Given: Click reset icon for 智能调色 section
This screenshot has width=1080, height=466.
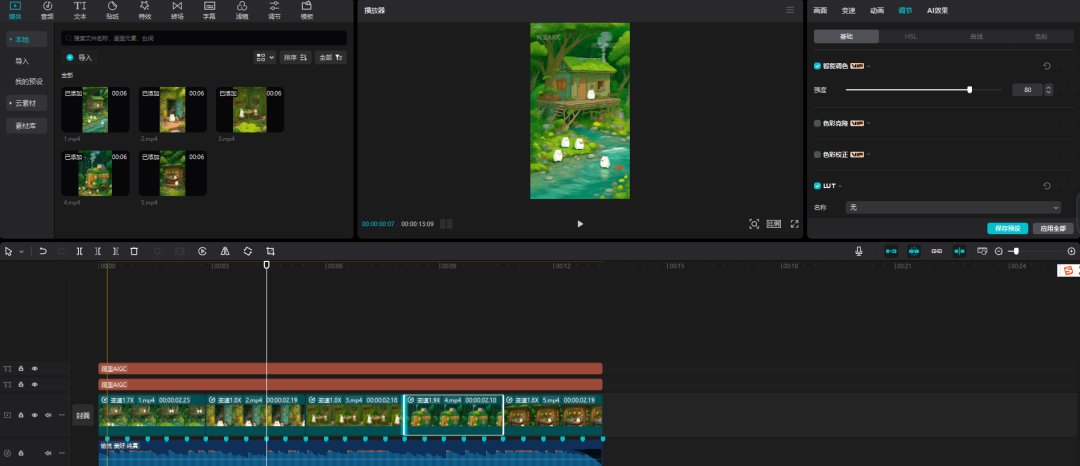Looking at the screenshot, I should (1047, 66).
